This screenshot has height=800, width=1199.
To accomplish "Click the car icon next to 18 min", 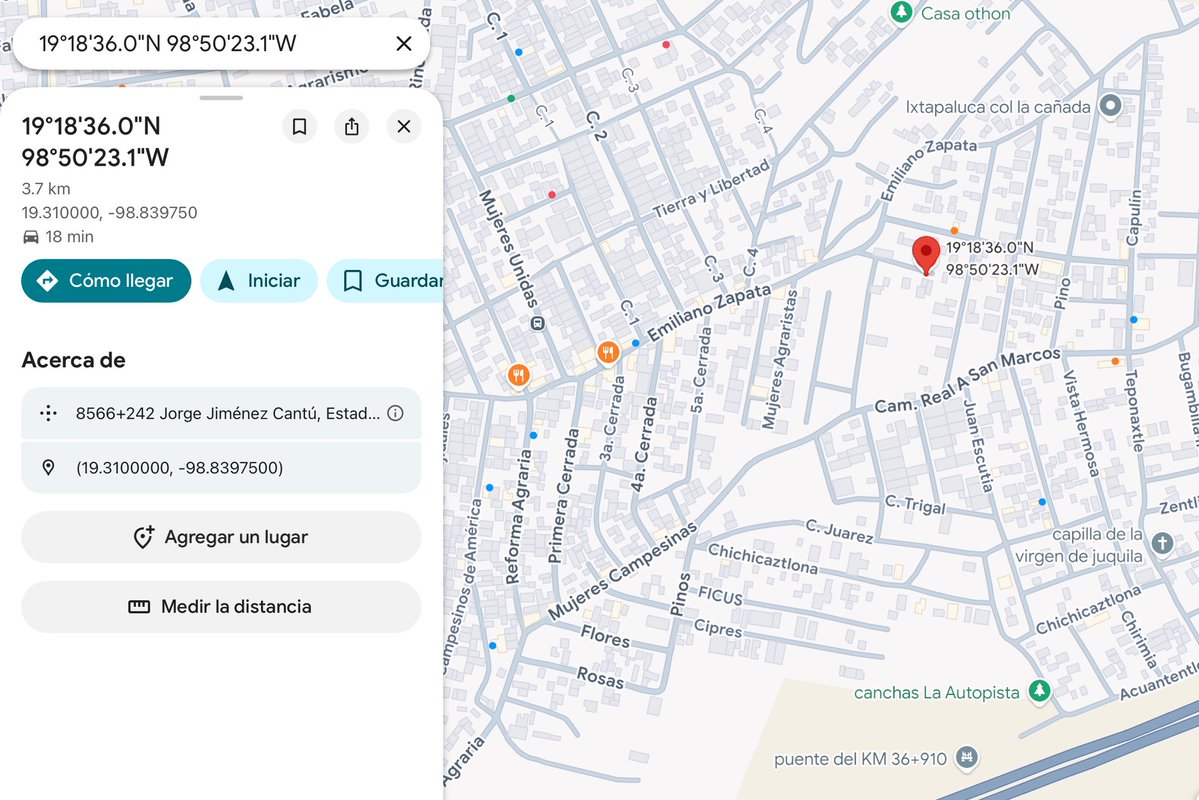I will (31, 237).
